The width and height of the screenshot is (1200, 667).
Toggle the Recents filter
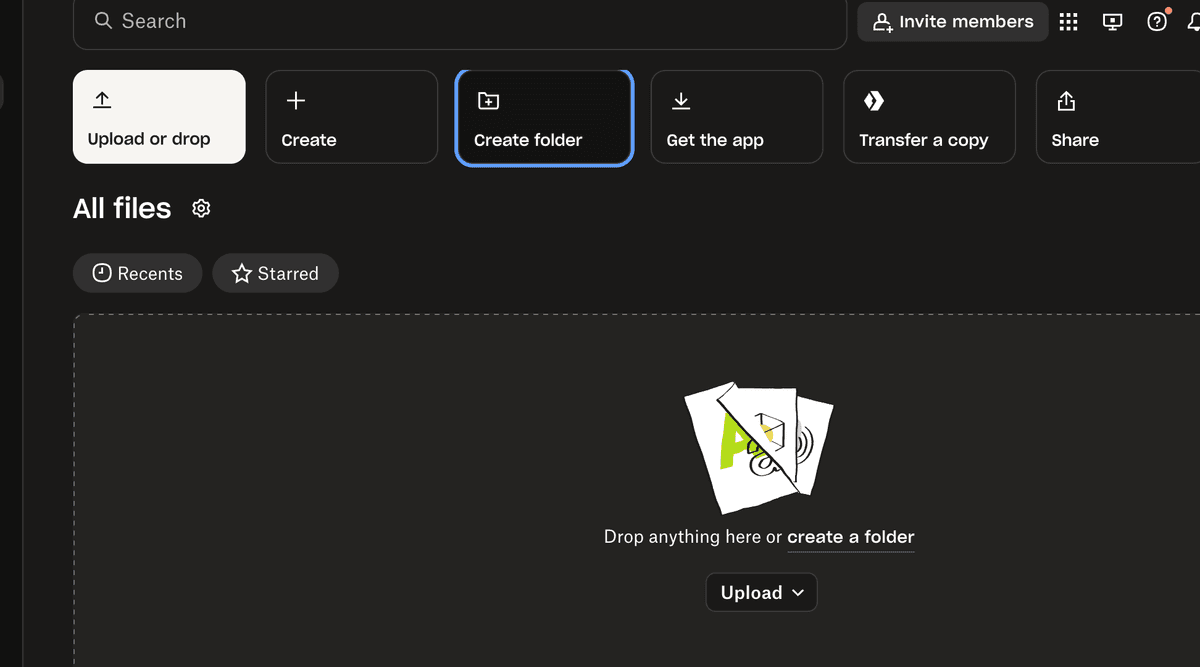click(x=137, y=272)
